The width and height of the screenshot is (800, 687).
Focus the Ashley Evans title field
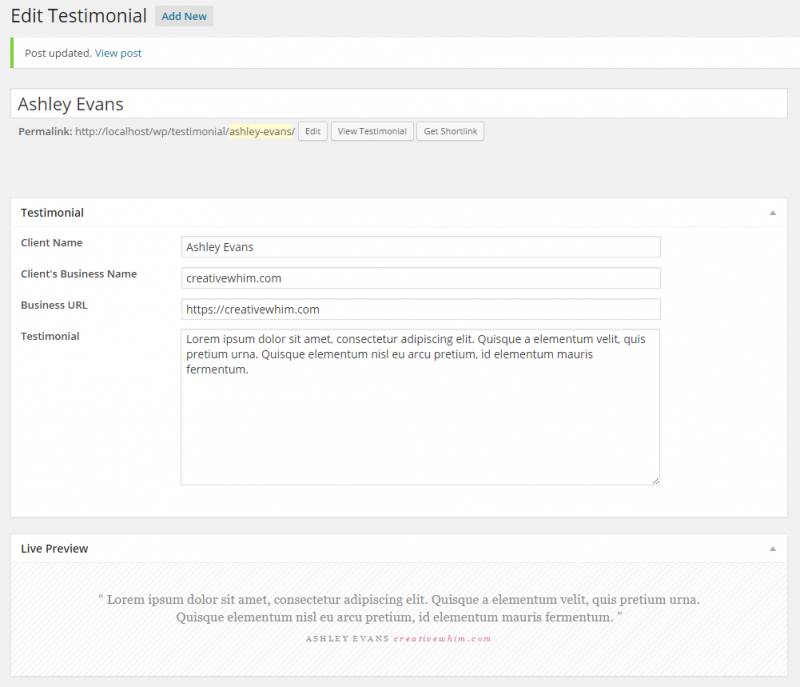tap(399, 104)
